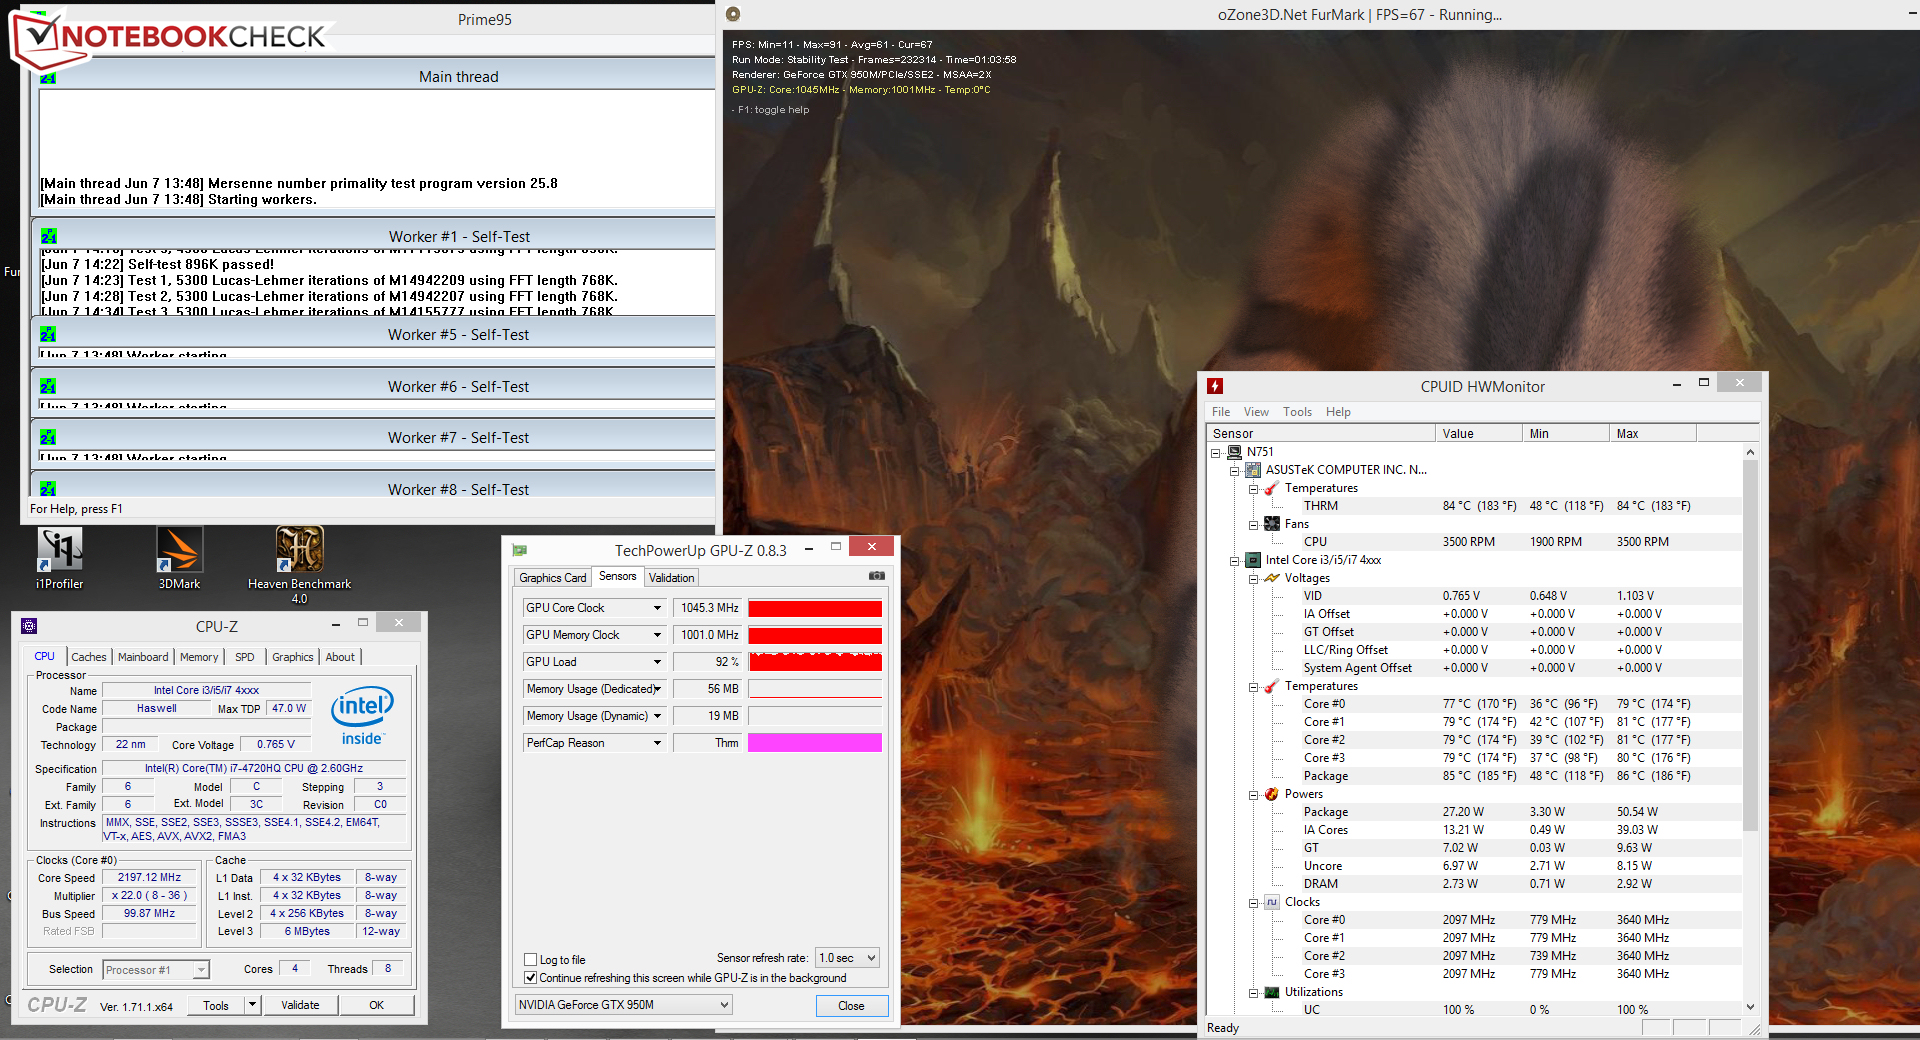
Task: Open the PerfCap Reason sensor dropdown
Action: [657, 743]
